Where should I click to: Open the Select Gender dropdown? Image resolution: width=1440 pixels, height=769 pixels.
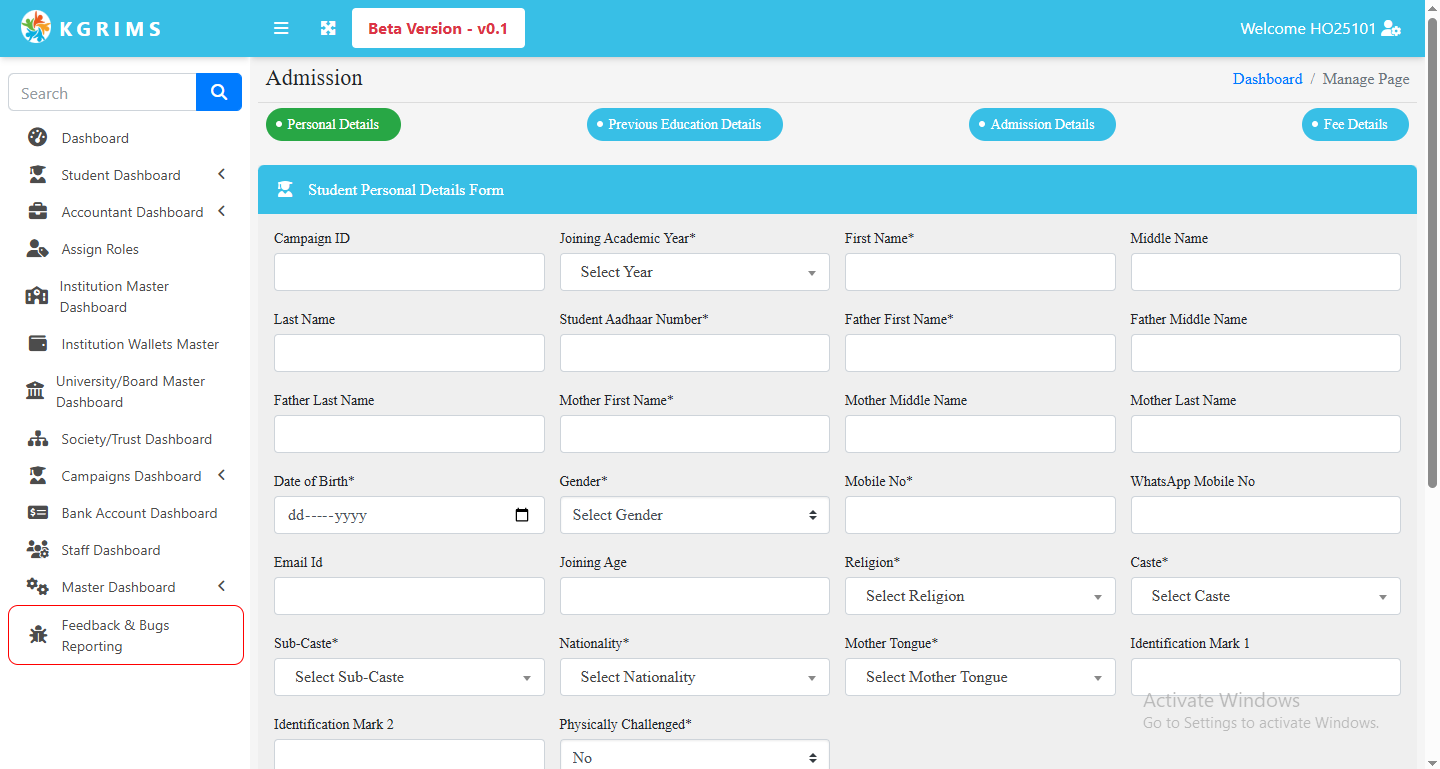(694, 515)
